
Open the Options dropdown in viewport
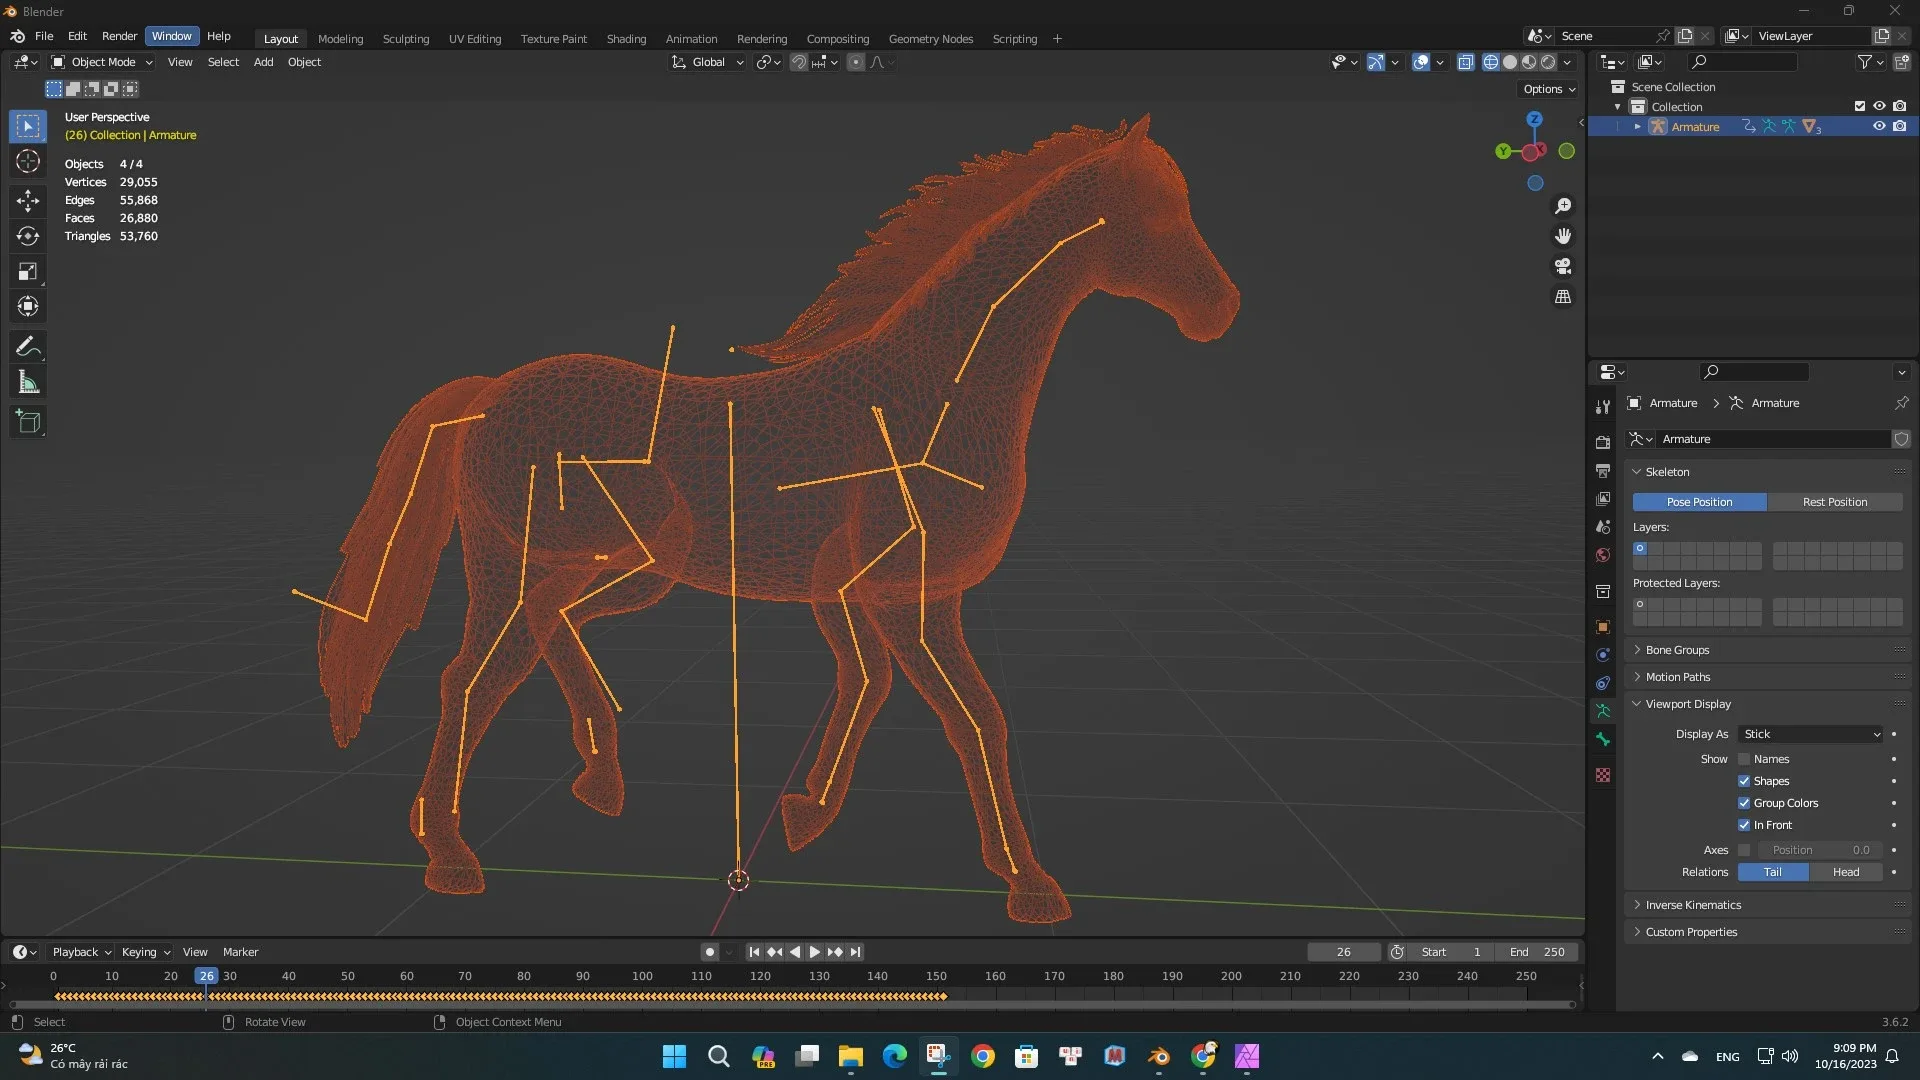pos(1548,89)
